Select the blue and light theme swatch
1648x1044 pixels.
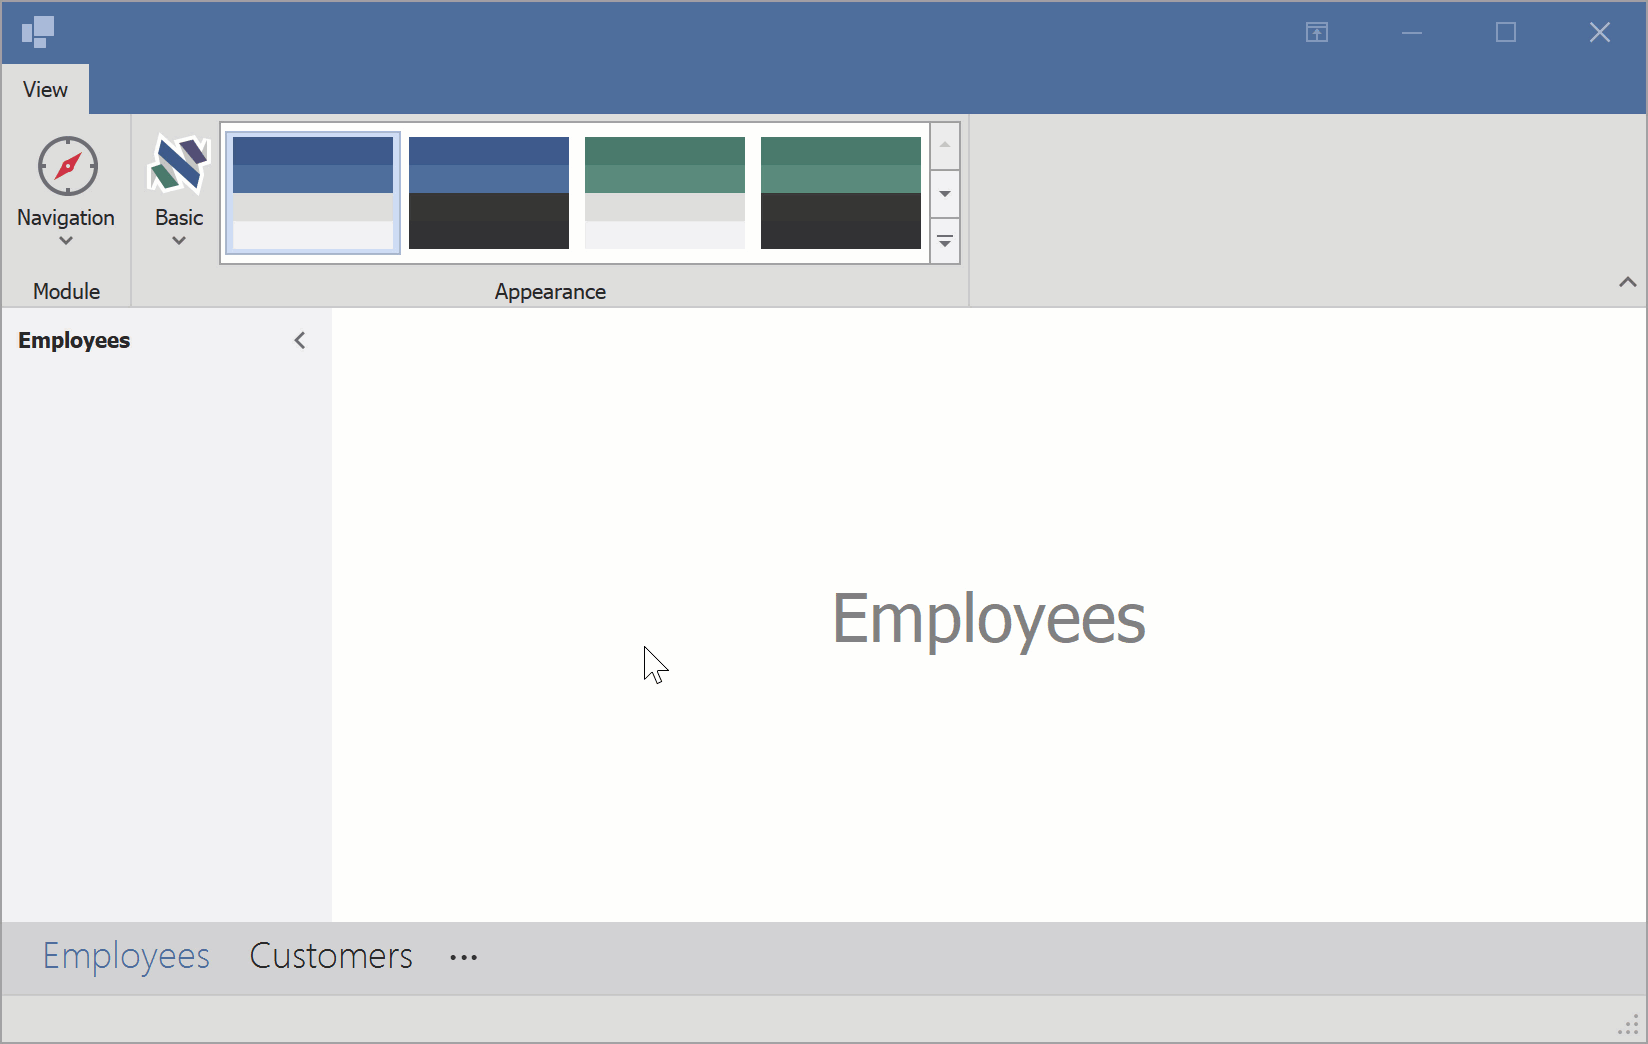[313, 193]
